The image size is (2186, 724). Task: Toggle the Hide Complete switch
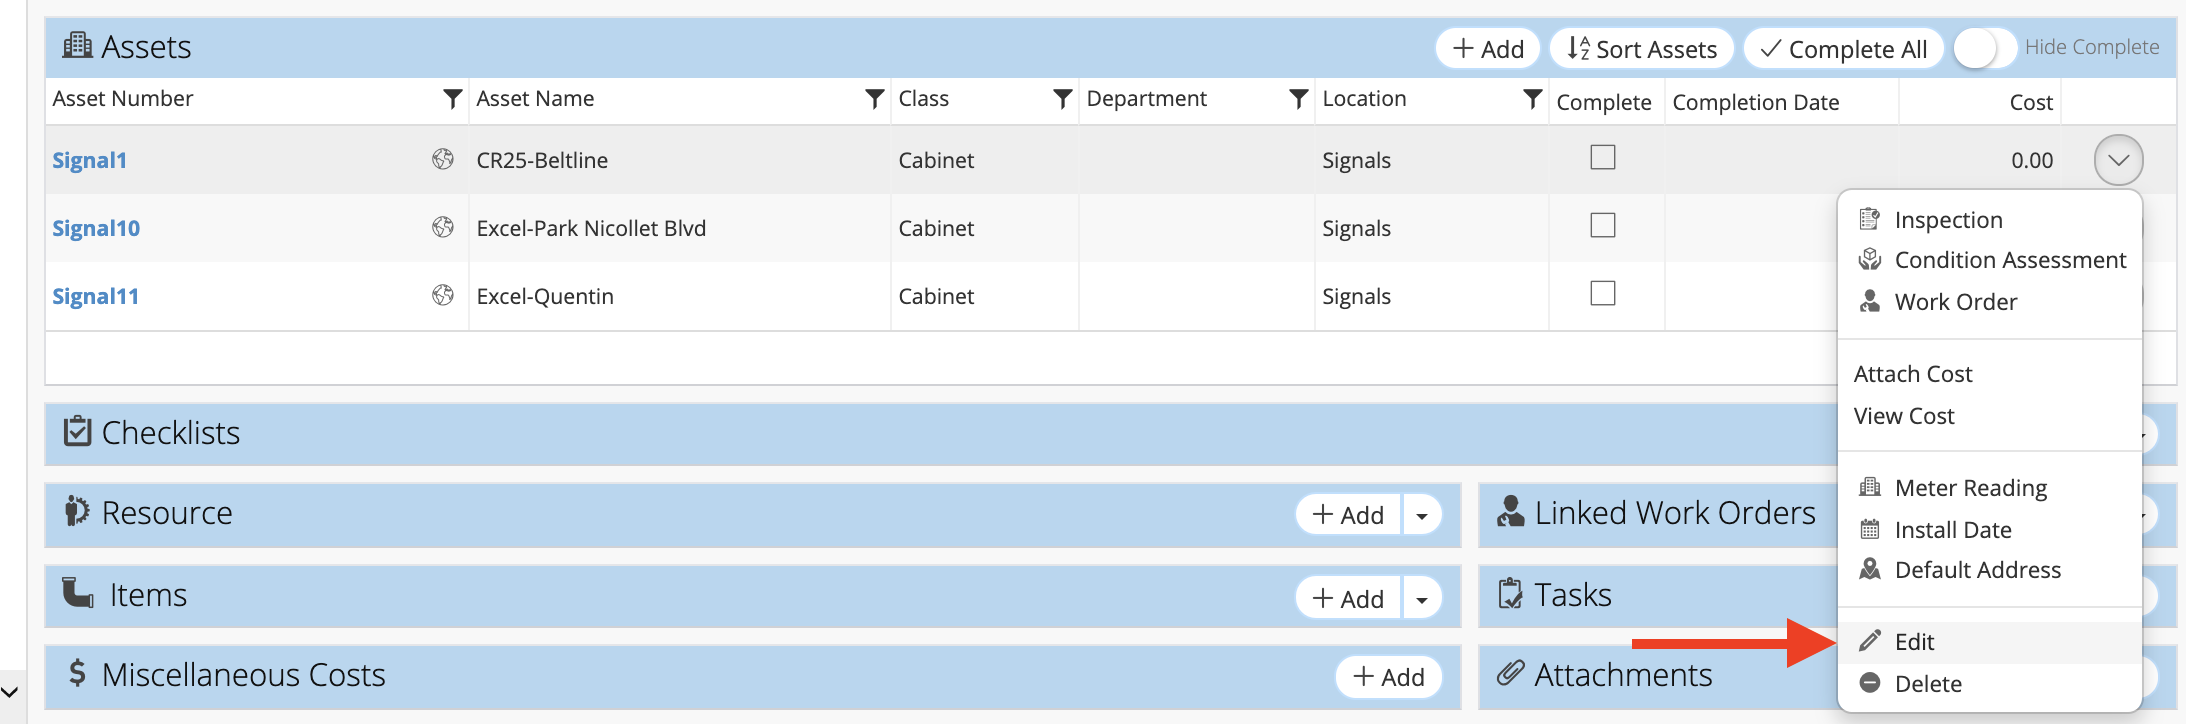point(1984,48)
